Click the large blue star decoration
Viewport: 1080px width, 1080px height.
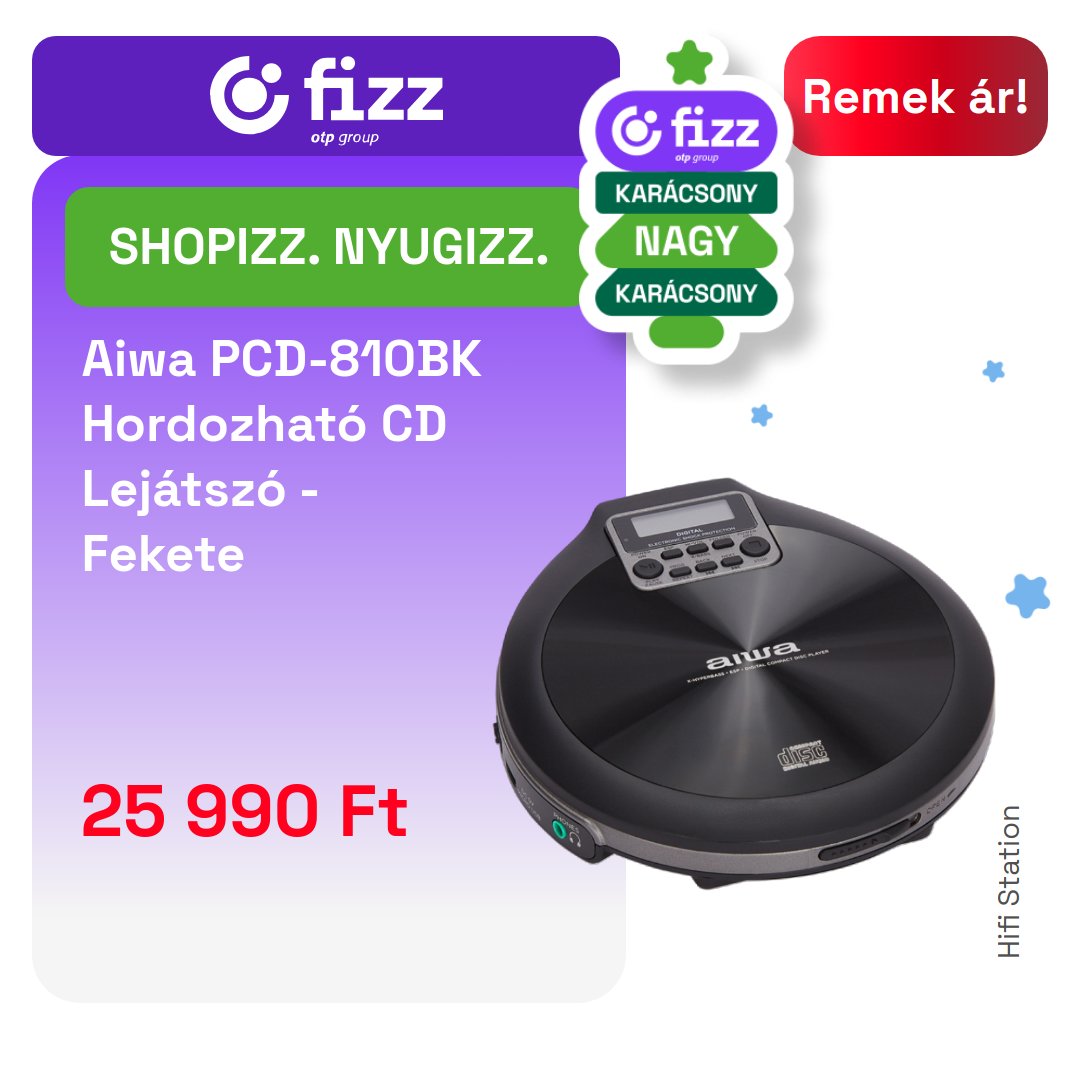[x=1028, y=596]
